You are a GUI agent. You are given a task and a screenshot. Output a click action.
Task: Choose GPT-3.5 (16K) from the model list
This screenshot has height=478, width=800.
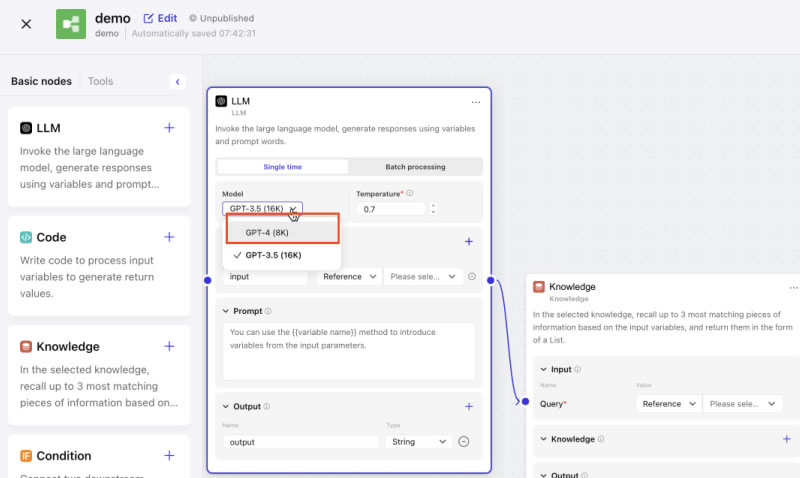282,255
